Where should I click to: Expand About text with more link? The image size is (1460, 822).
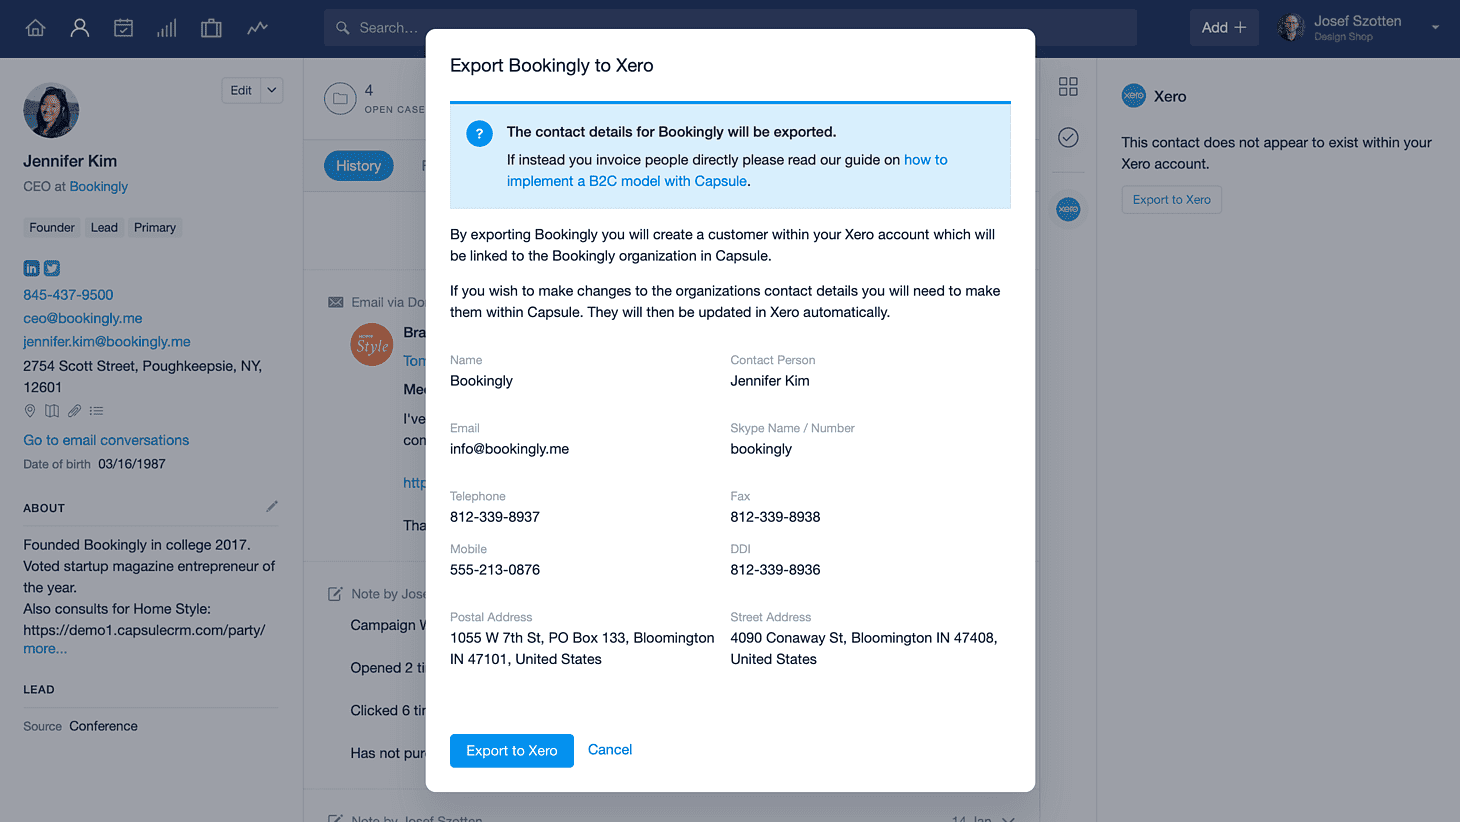45,649
